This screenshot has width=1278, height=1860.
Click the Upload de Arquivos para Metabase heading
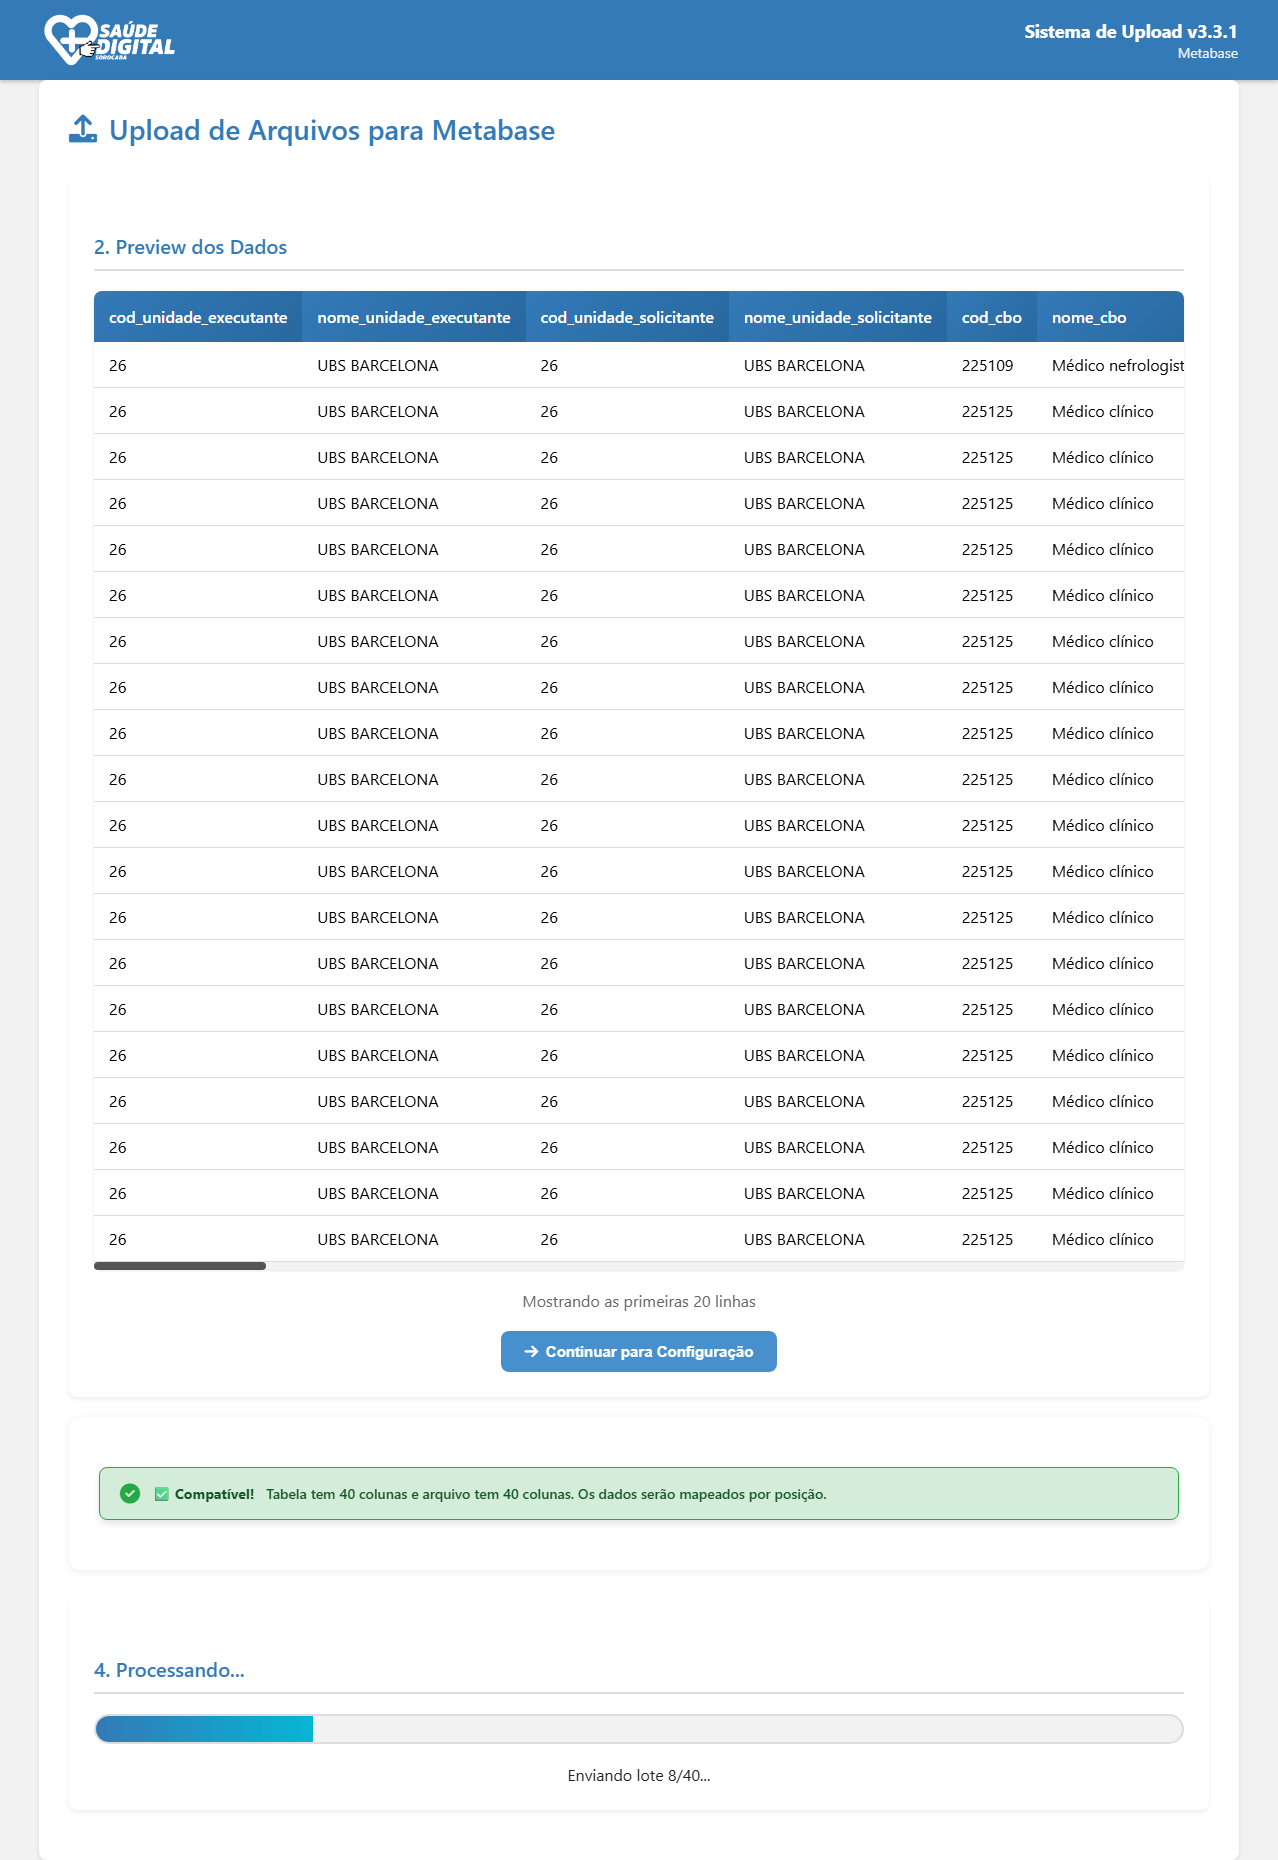331,131
